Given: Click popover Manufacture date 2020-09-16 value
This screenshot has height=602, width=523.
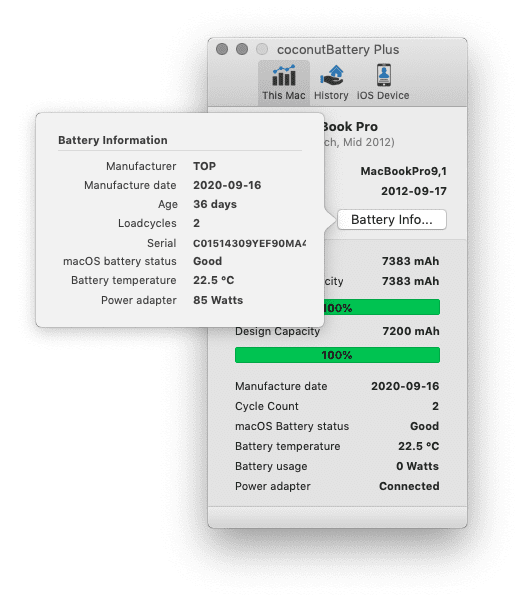Looking at the screenshot, I should [227, 185].
